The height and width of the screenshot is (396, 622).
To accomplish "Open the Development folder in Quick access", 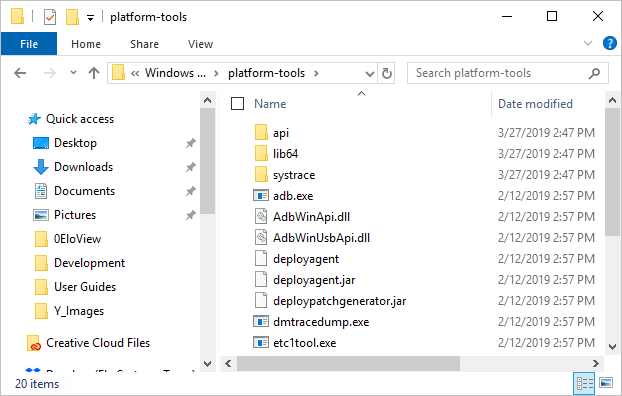I will (89, 263).
